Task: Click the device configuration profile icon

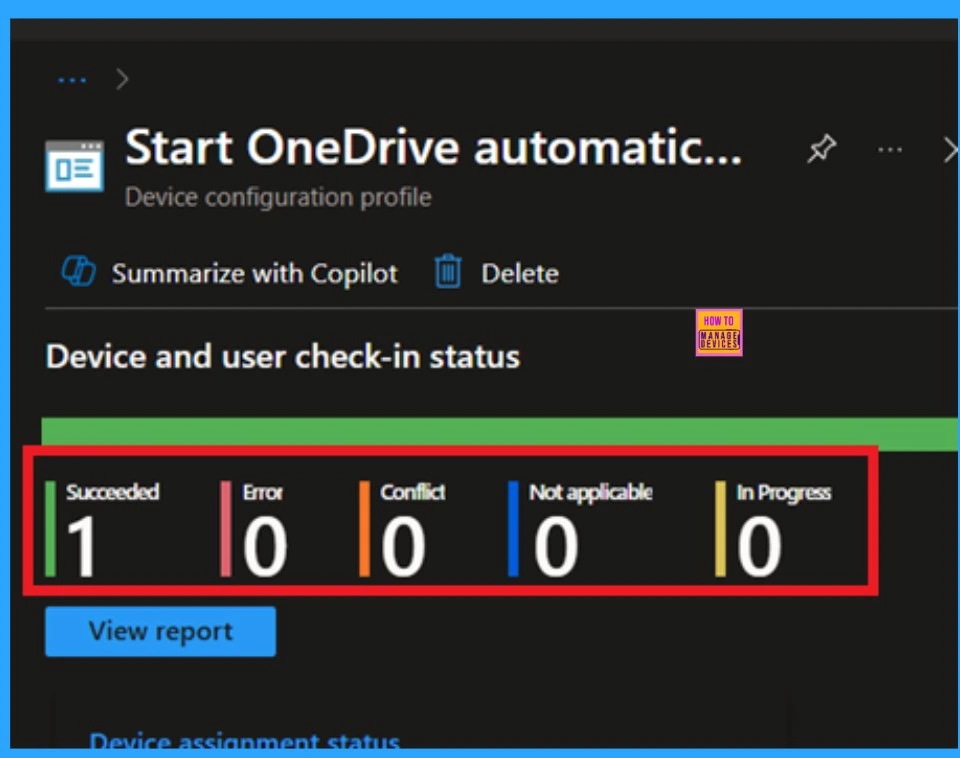Action: (74, 164)
